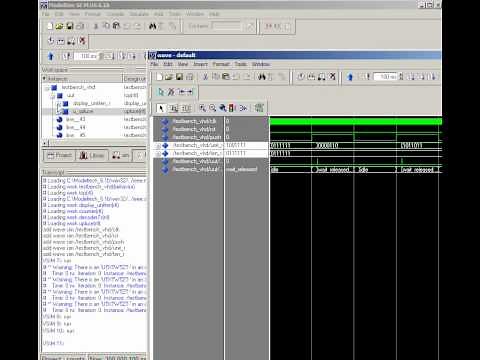Open the wave window Edit menu
The image size is (480, 360).
click(x=168, y=64)
